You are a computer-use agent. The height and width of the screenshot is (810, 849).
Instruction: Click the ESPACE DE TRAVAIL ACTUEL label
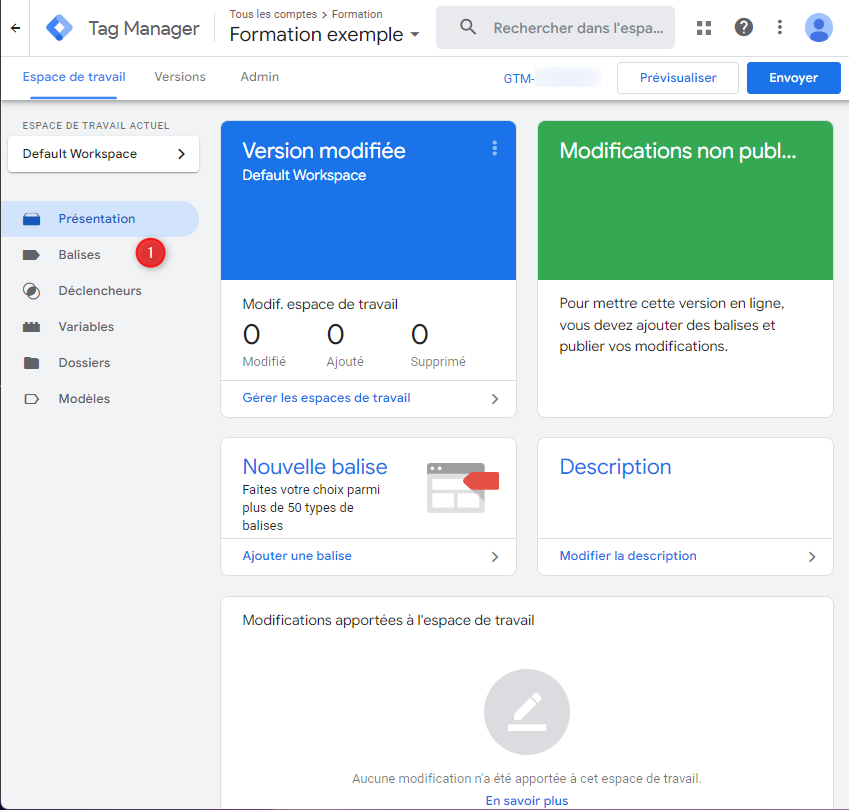coord(96,126)
